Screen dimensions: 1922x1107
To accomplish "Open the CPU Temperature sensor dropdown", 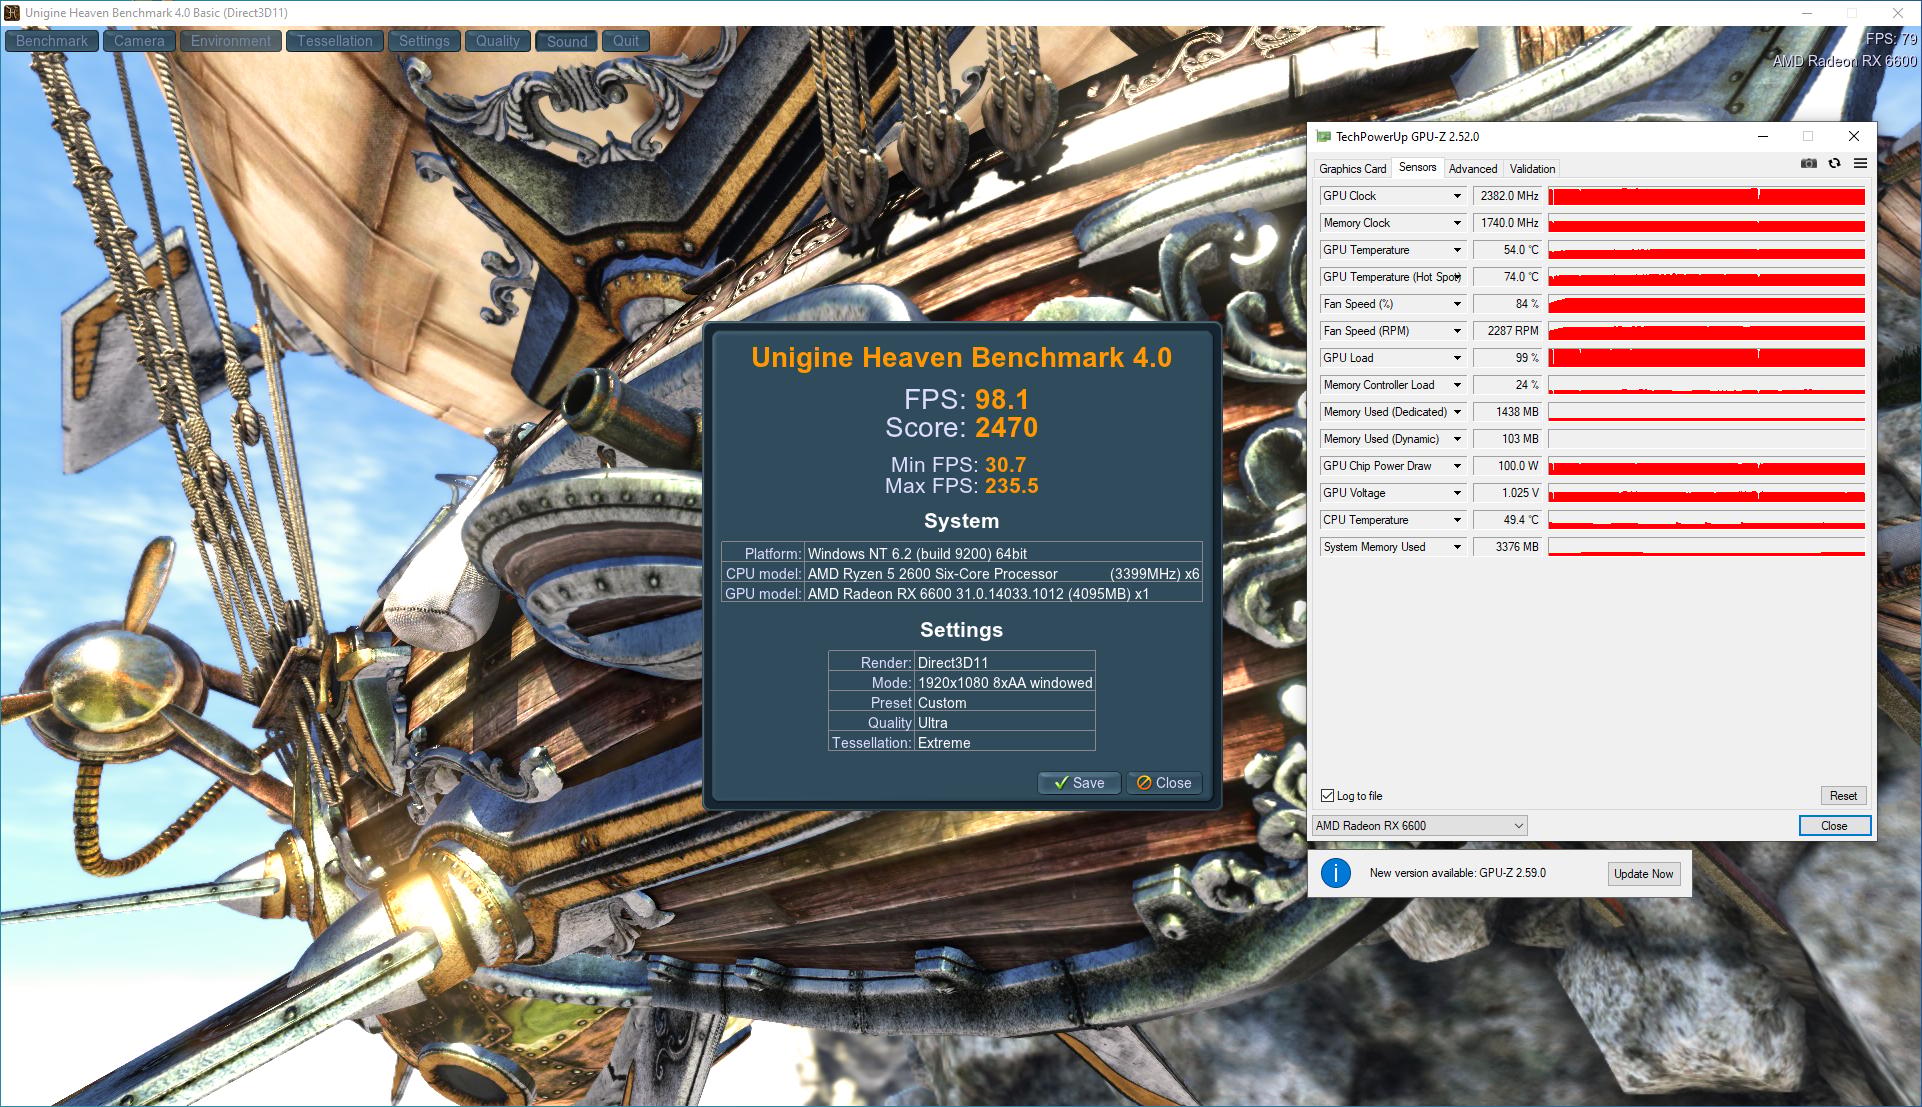I will [1457, 520].
